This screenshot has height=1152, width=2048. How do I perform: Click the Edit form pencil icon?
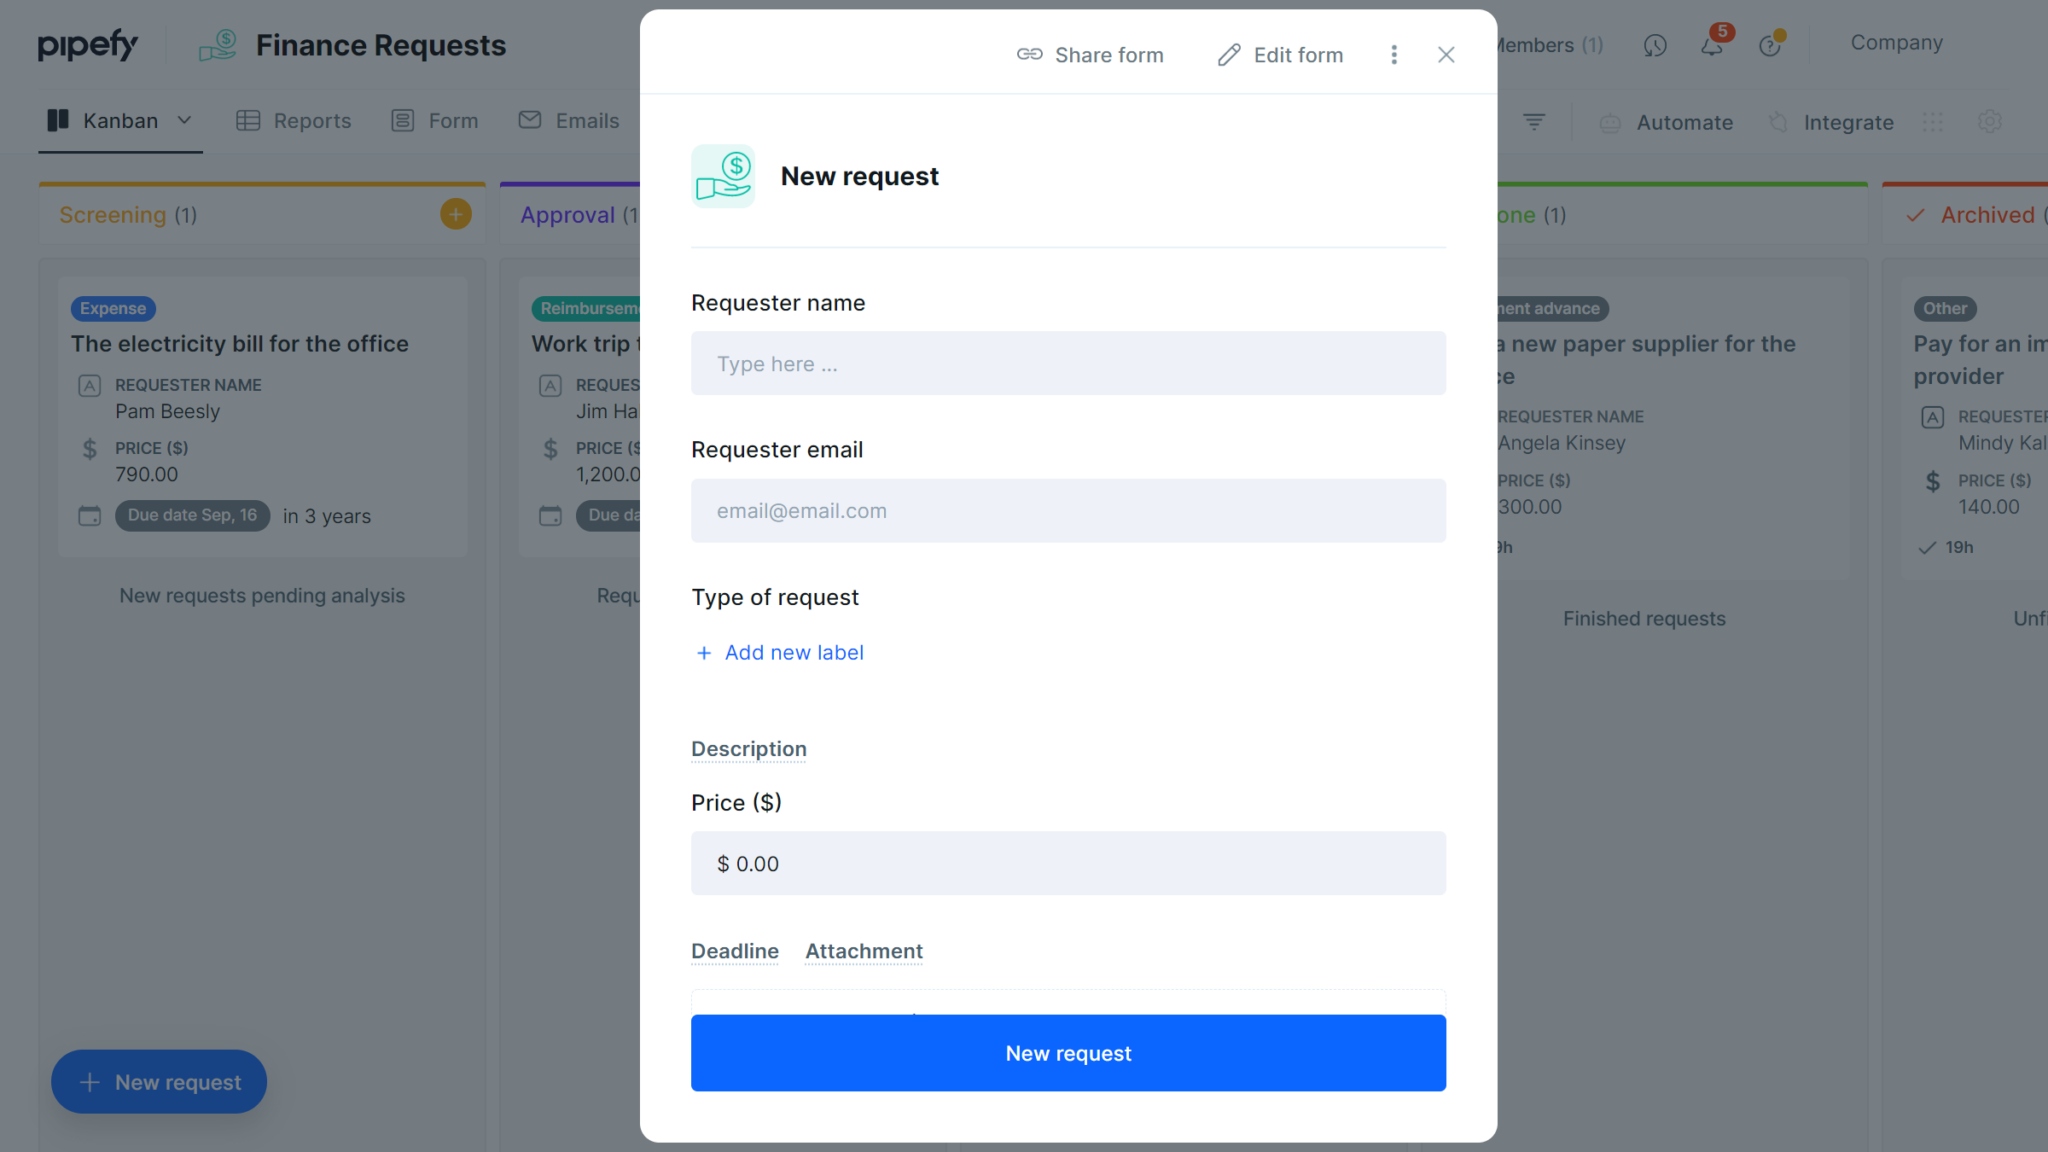[x=1228, y=55]
